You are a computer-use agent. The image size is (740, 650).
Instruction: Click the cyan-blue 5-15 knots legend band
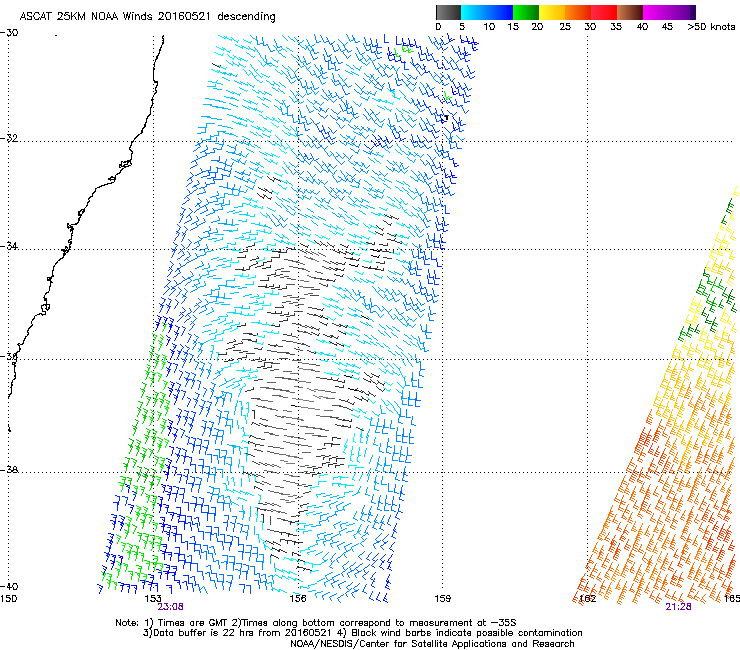point(487,12)
